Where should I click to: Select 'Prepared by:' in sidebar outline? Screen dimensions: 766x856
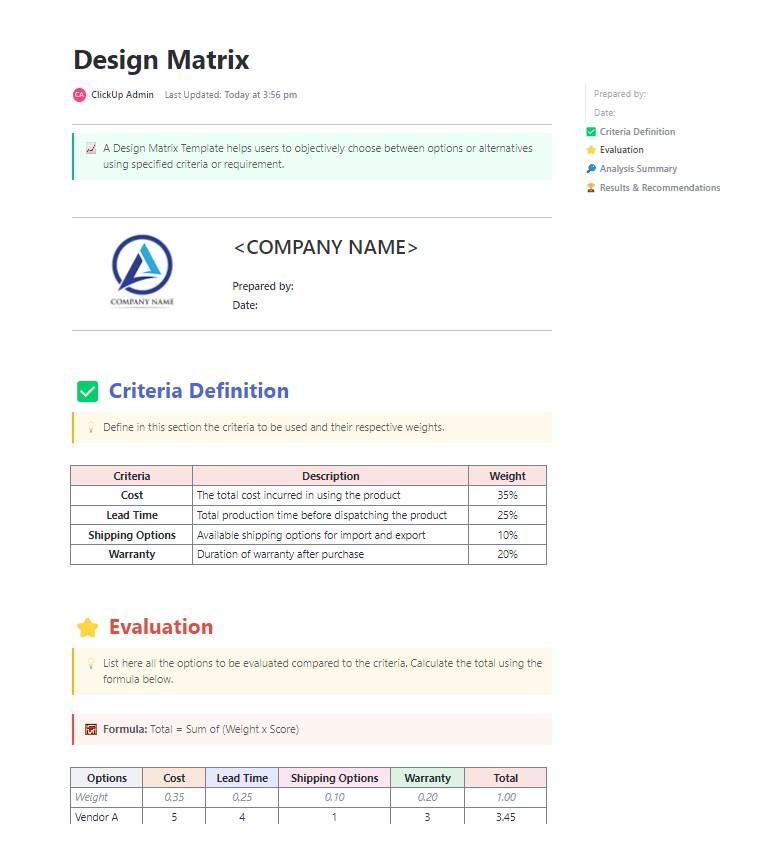tap(620, 94)
